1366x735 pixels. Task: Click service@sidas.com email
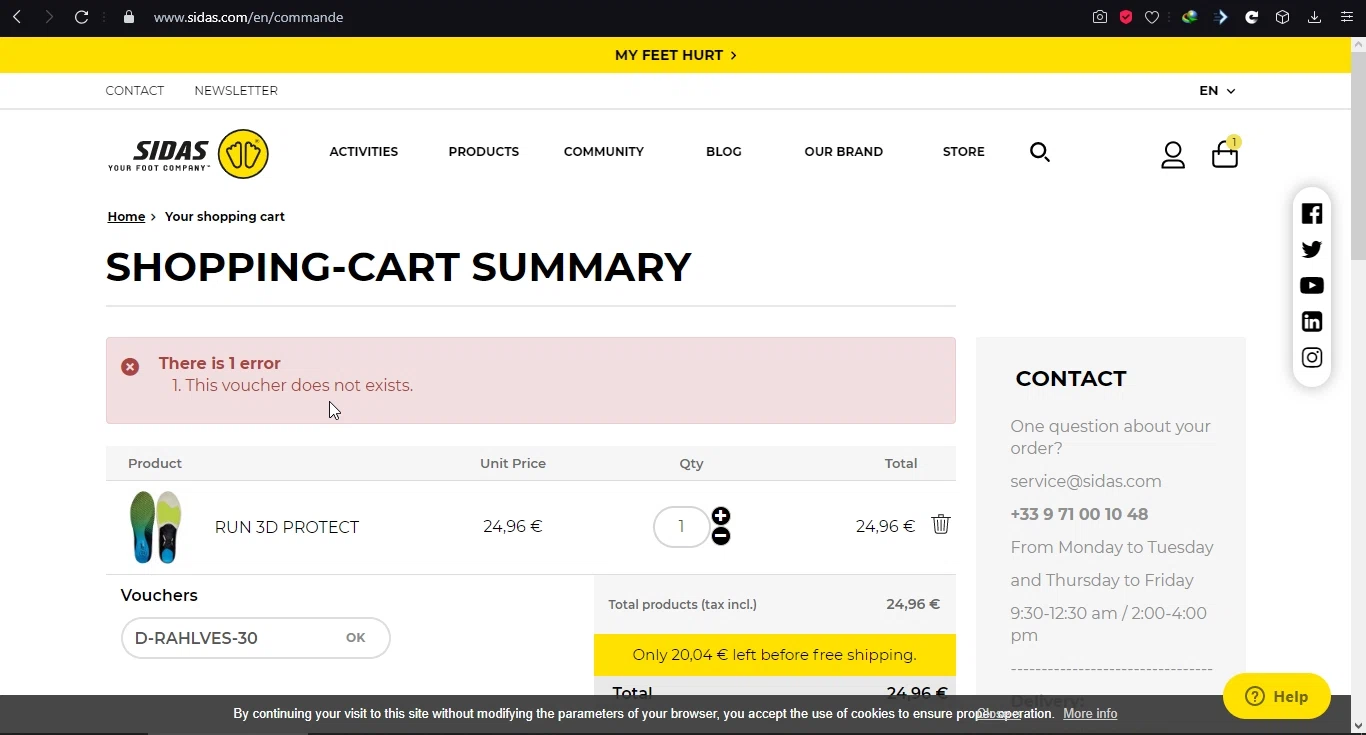click(x=1086, y=482)
